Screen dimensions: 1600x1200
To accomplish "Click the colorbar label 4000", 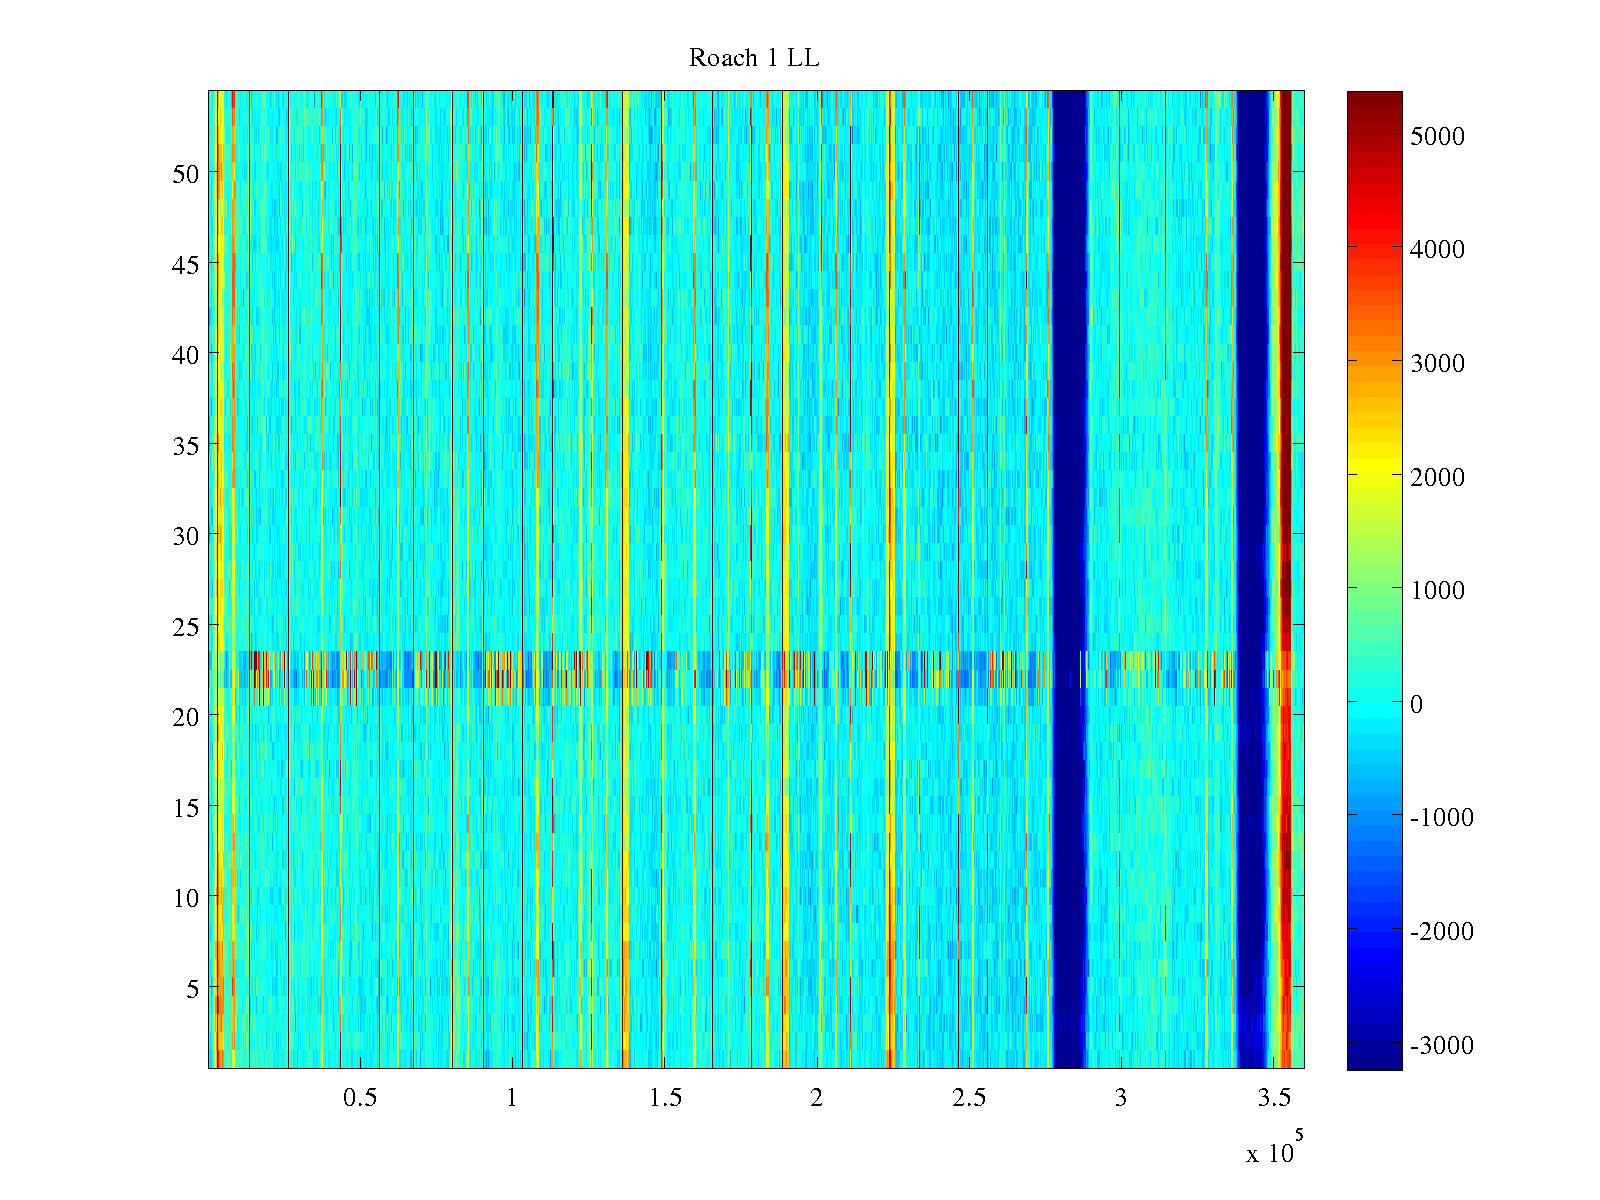I will click(1437, 249).
